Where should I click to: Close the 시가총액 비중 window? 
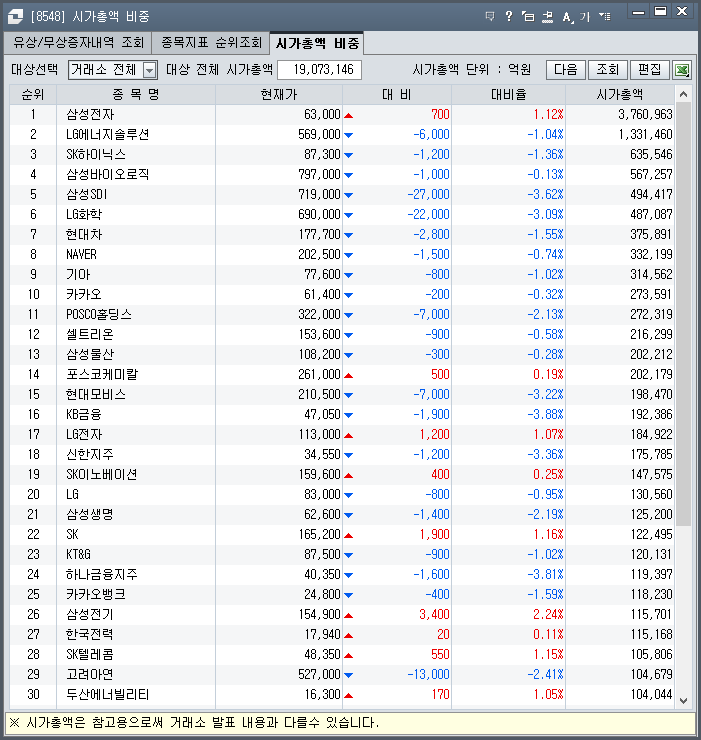coord(682,12)
